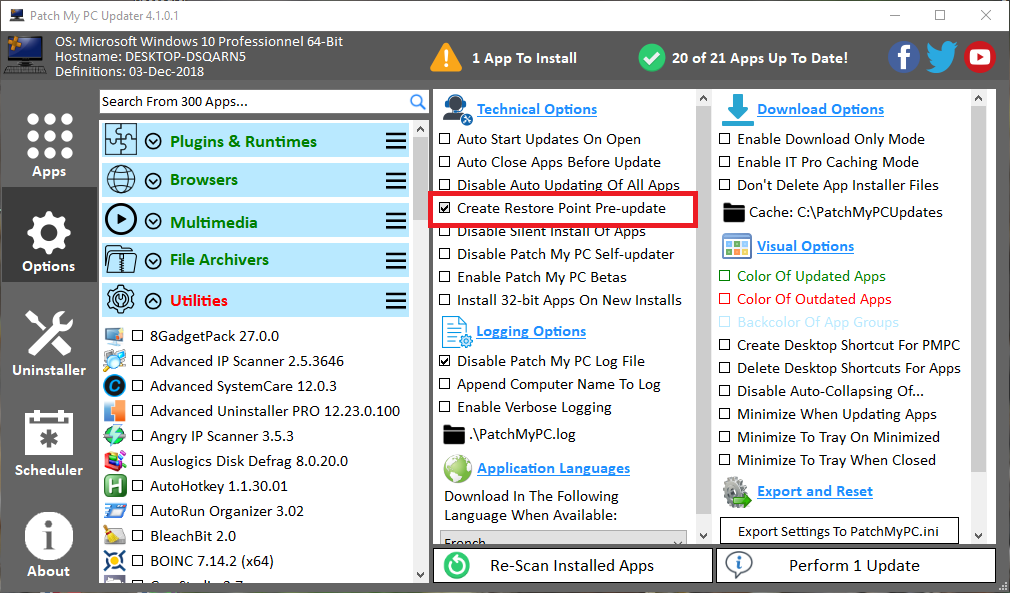Viewport: 1010px width, 593px height.
Task: Open the About info section
Action: 49,545
